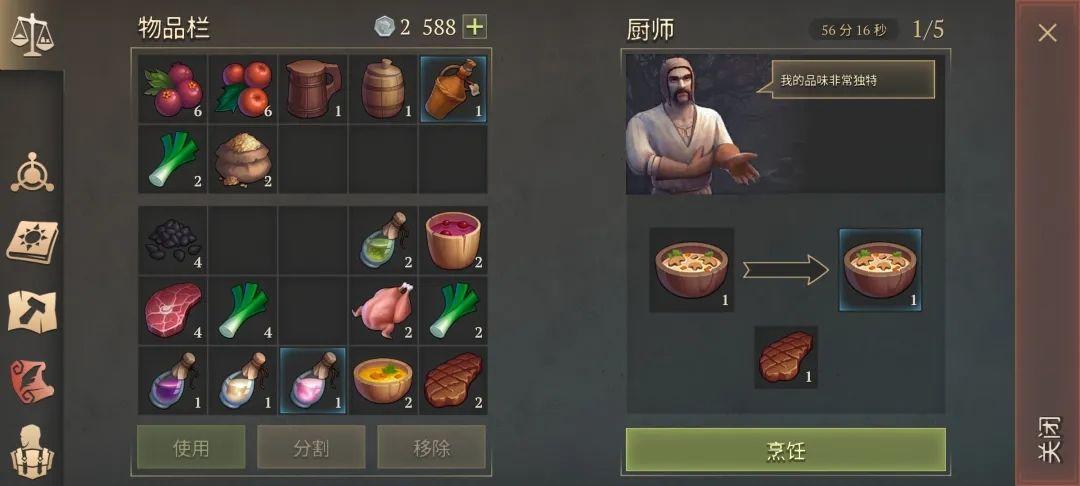Click the 分割 split button

[311, 447]
